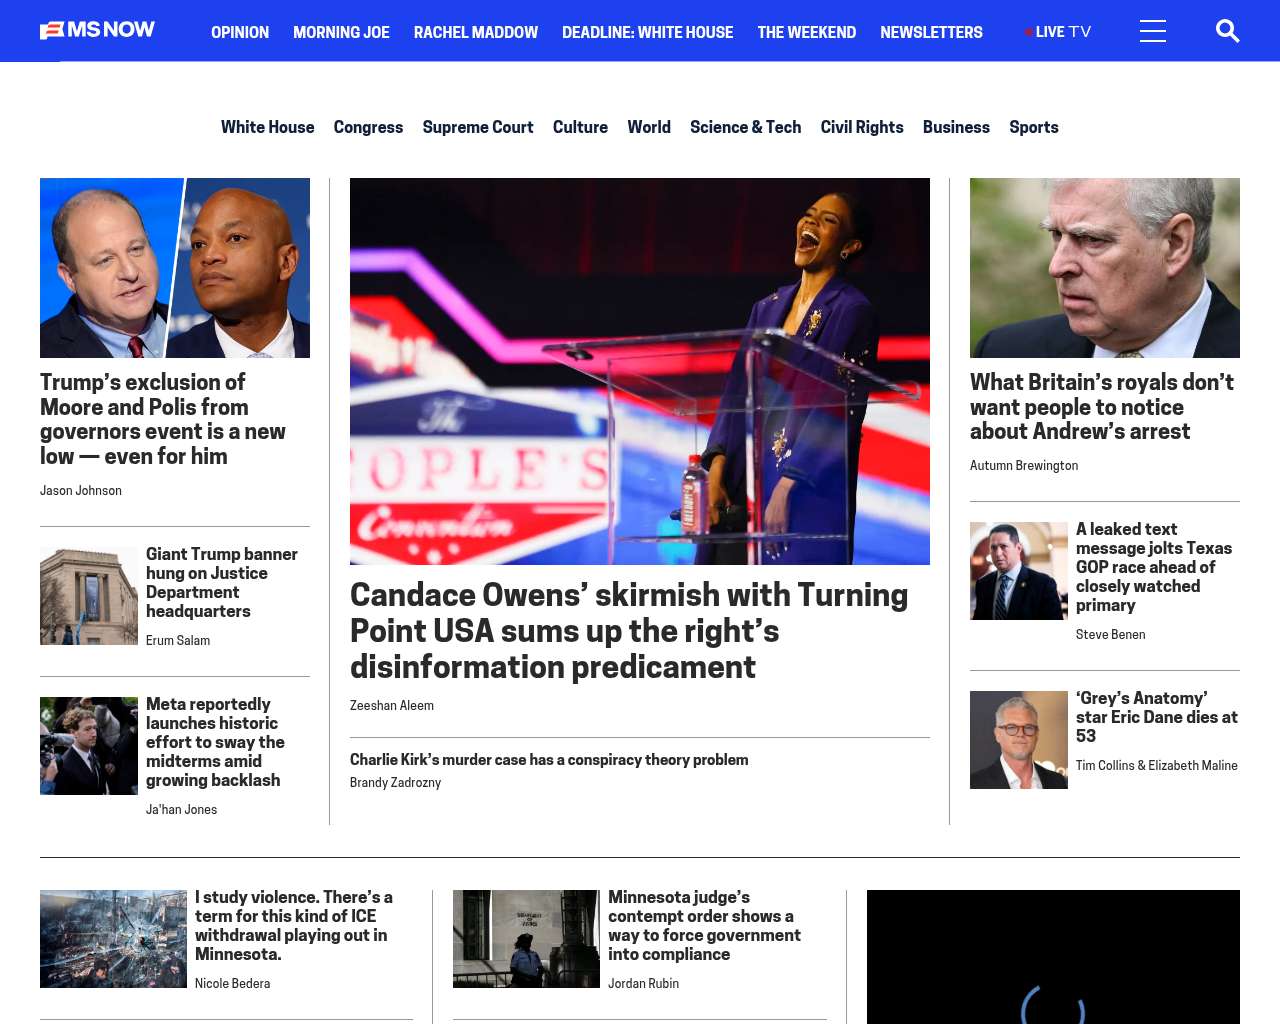Open the hamburger menu icon
The image size is (1280, 1024).
(x=1153, y=31)
